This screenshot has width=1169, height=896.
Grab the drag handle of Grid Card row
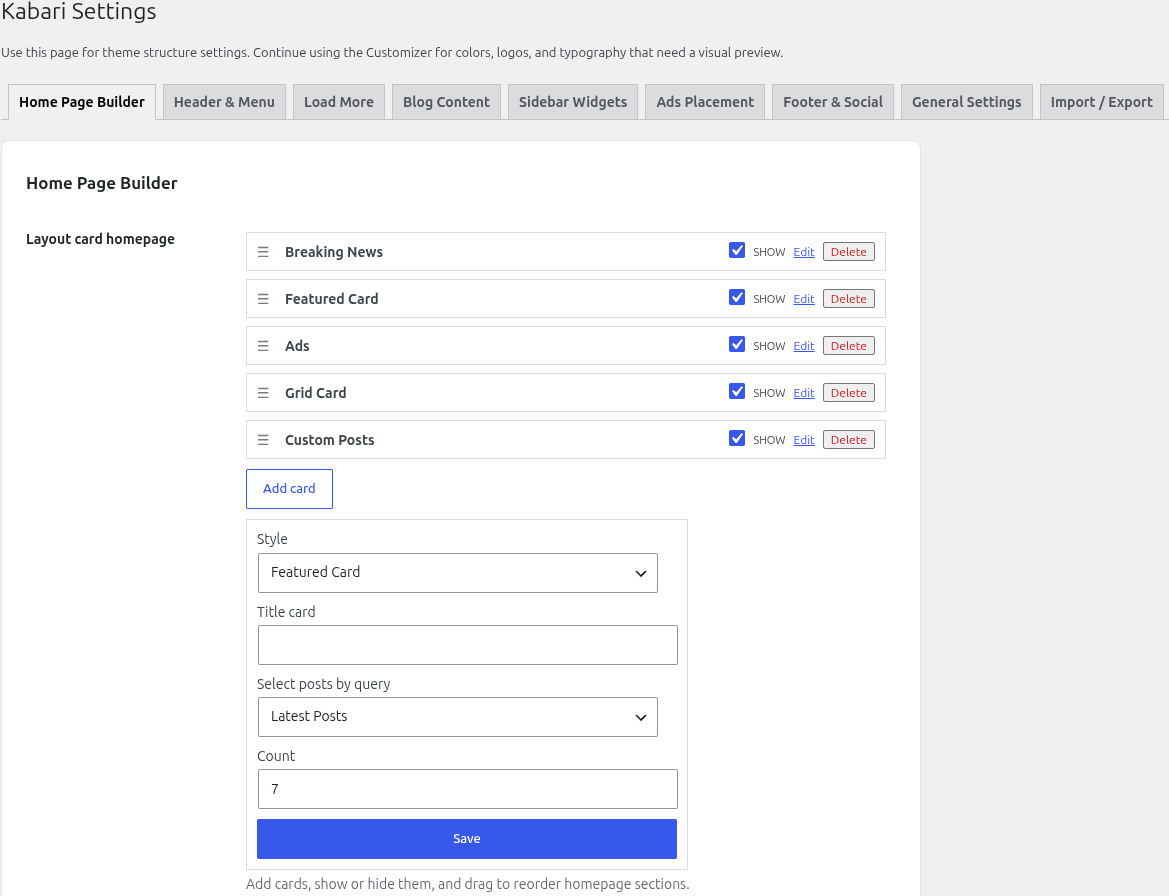tap(263, 393)
